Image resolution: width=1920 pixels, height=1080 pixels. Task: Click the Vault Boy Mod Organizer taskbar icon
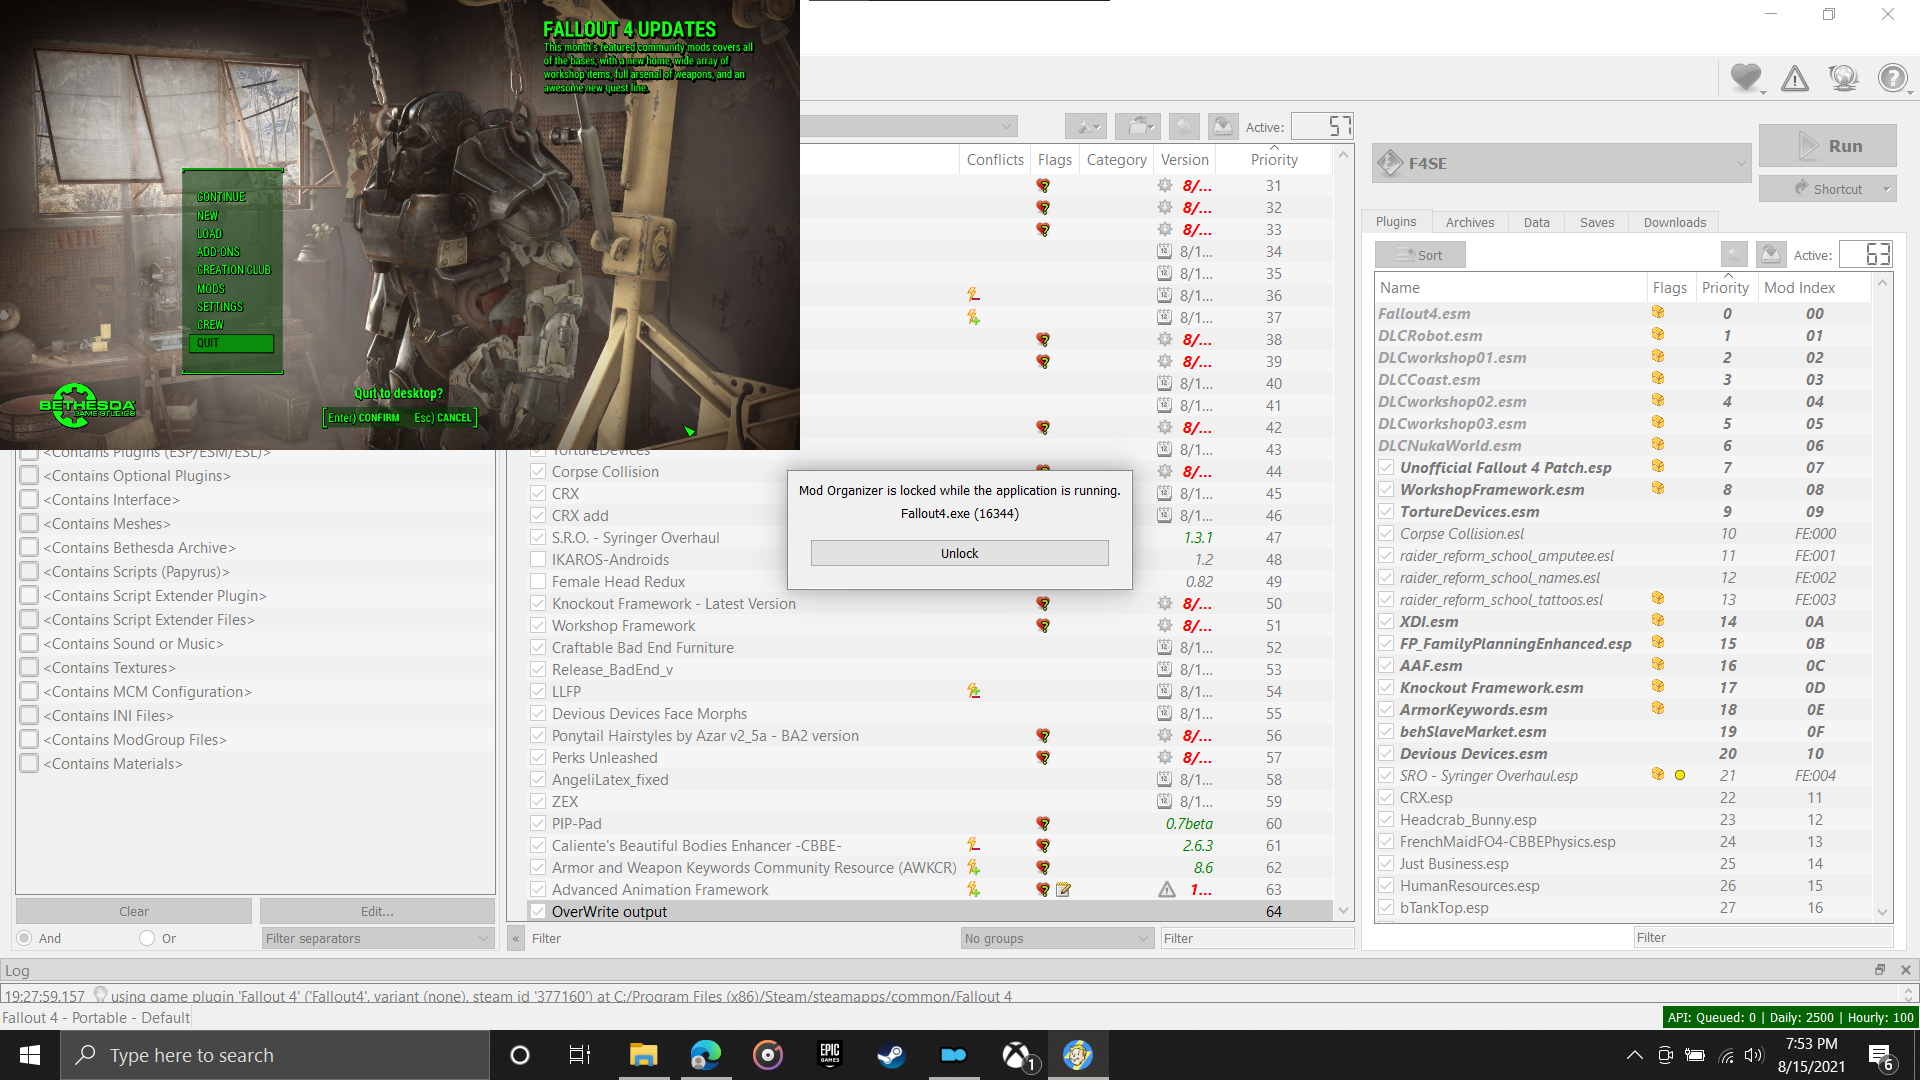pos(1077,1055)
